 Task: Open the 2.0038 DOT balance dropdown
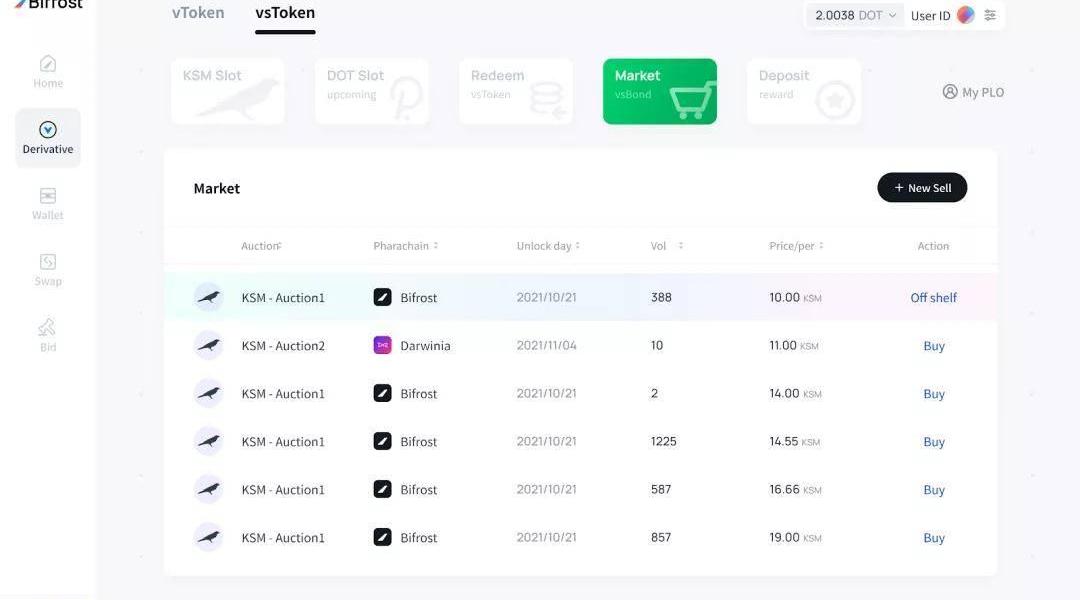pyautogui.click(x=855, y=15)
